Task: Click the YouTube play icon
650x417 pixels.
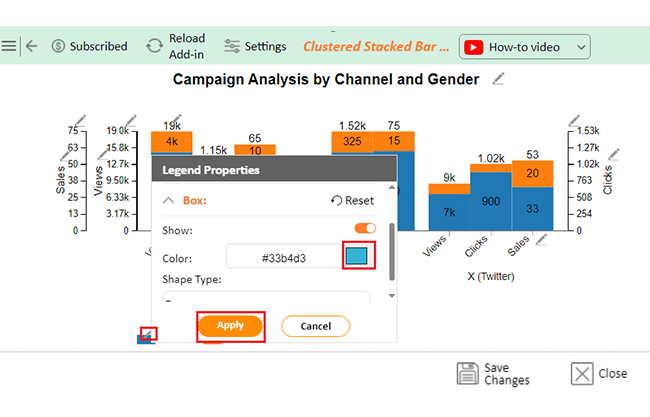Action: coord(474,47)
